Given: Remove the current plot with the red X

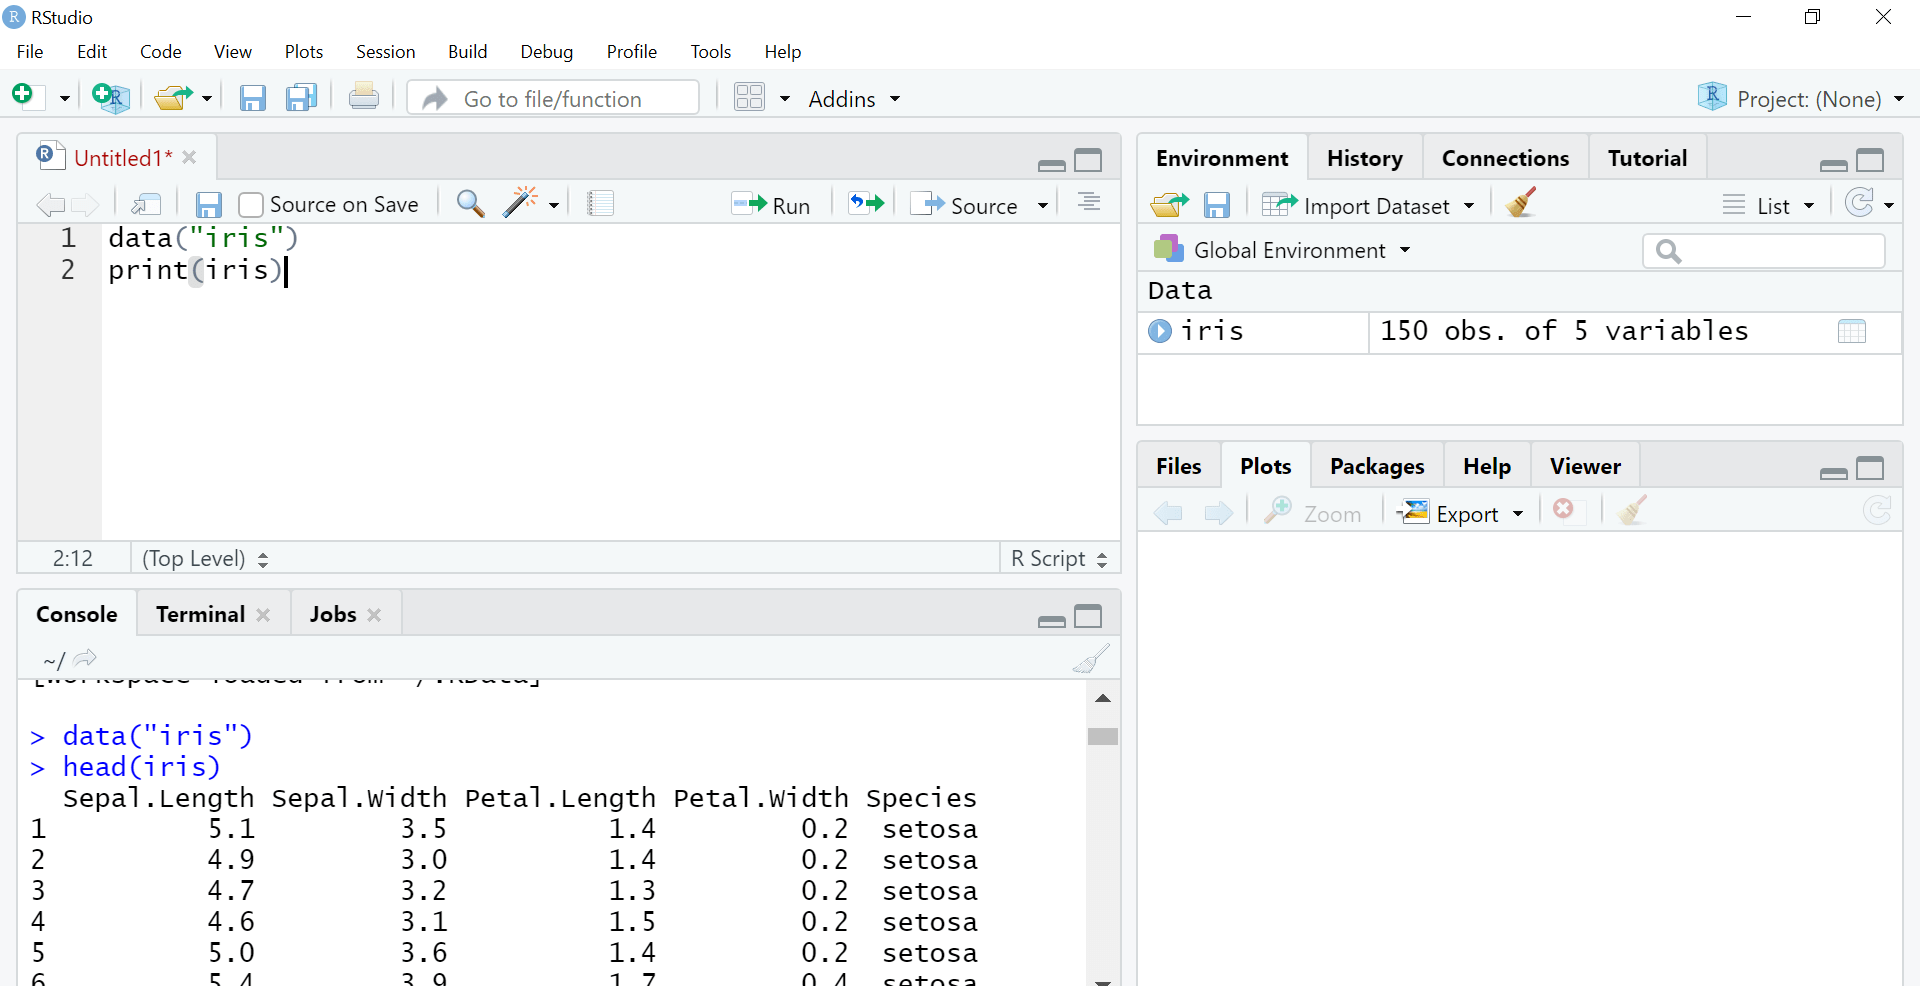Looking at the screenshot, I should click(1564, 510).
